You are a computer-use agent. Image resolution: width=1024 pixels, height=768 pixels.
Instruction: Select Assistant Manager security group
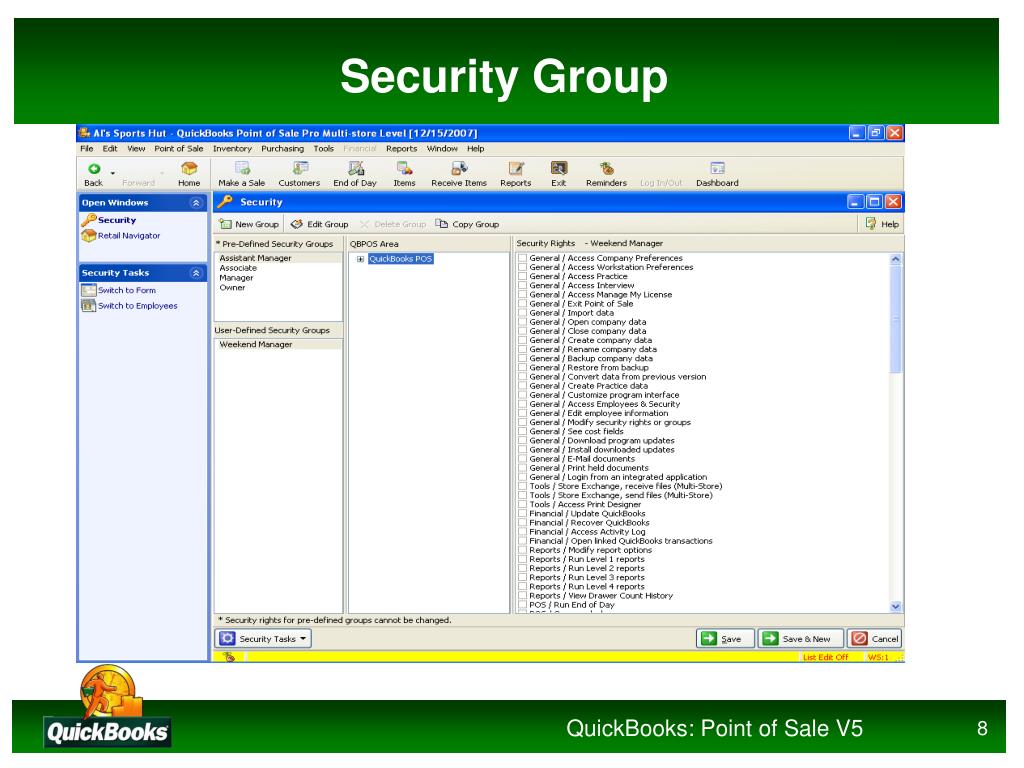coord(278,258)
